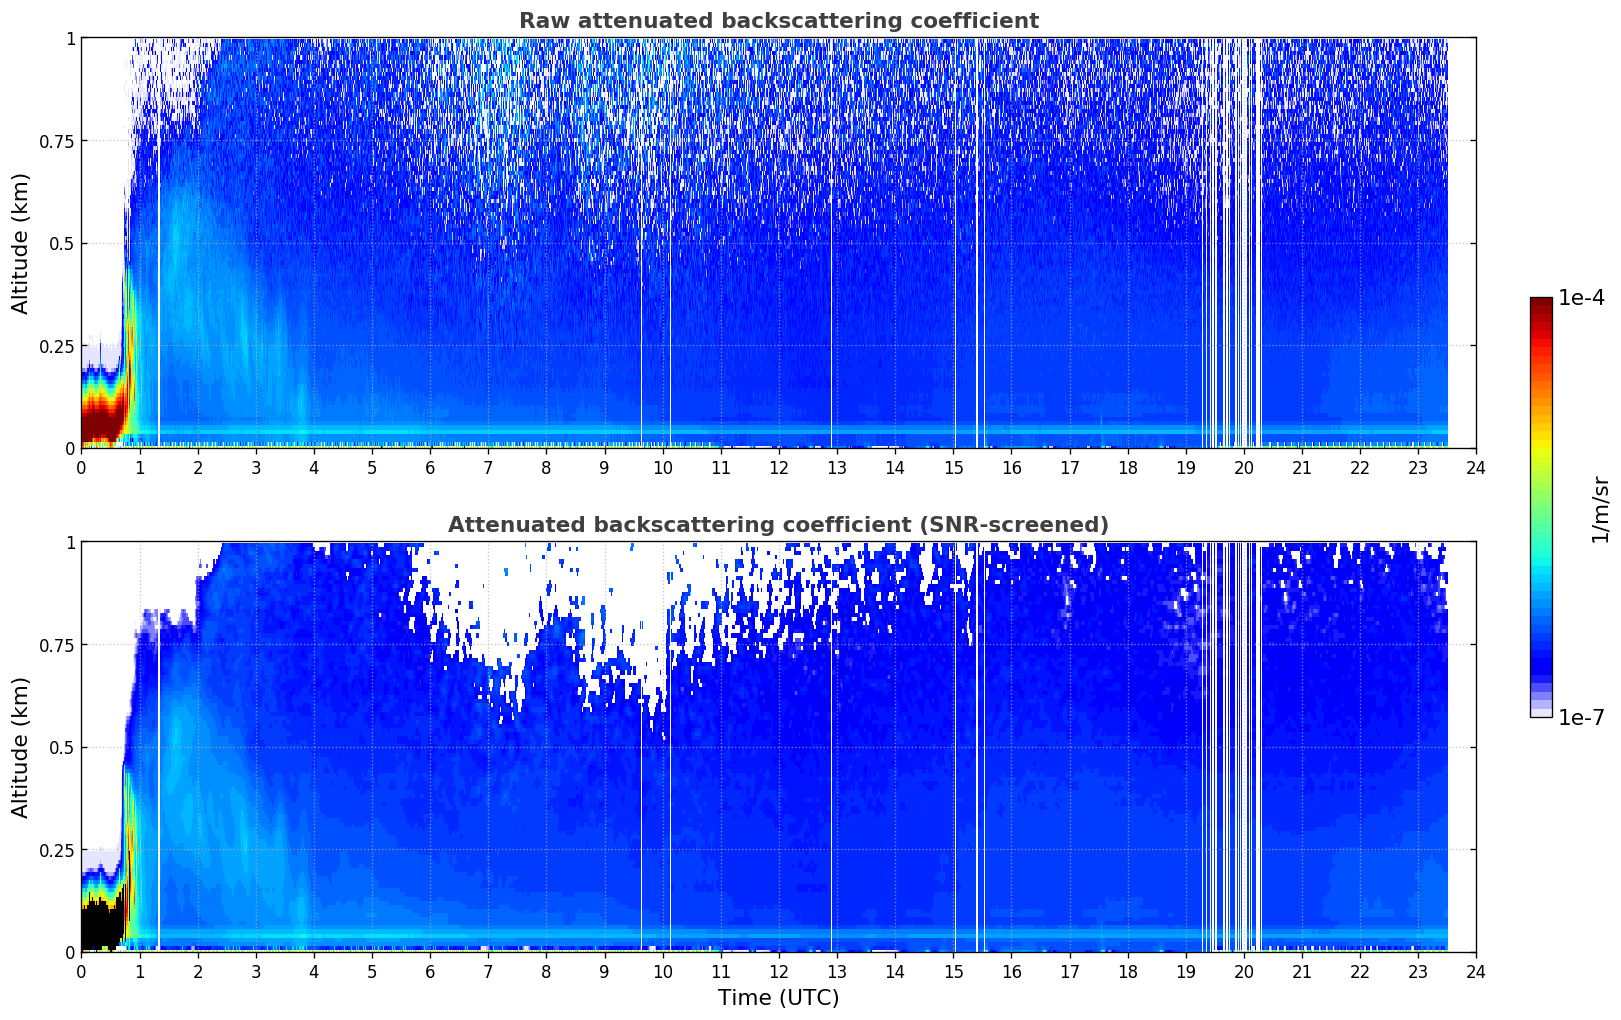Click hour tick '11' under the bottom plot
The width and height of the screenshot is (1621, 1020).
pos(721,971)
